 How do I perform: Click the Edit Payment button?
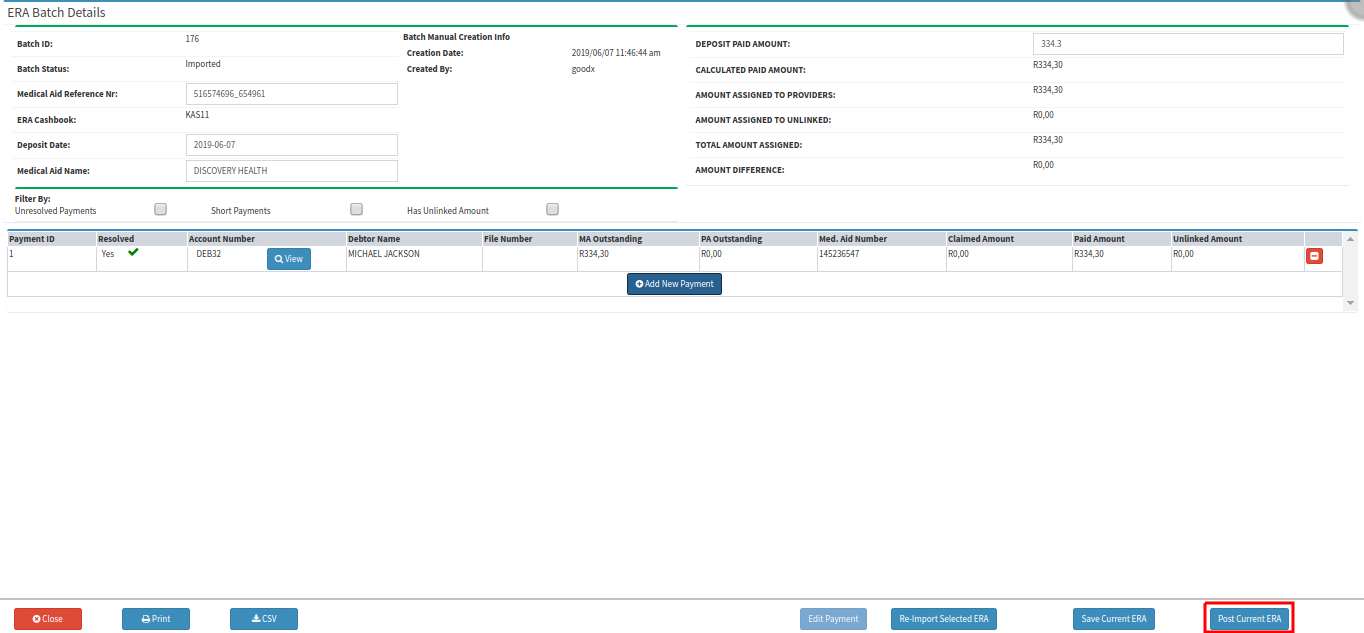[833, 619]
